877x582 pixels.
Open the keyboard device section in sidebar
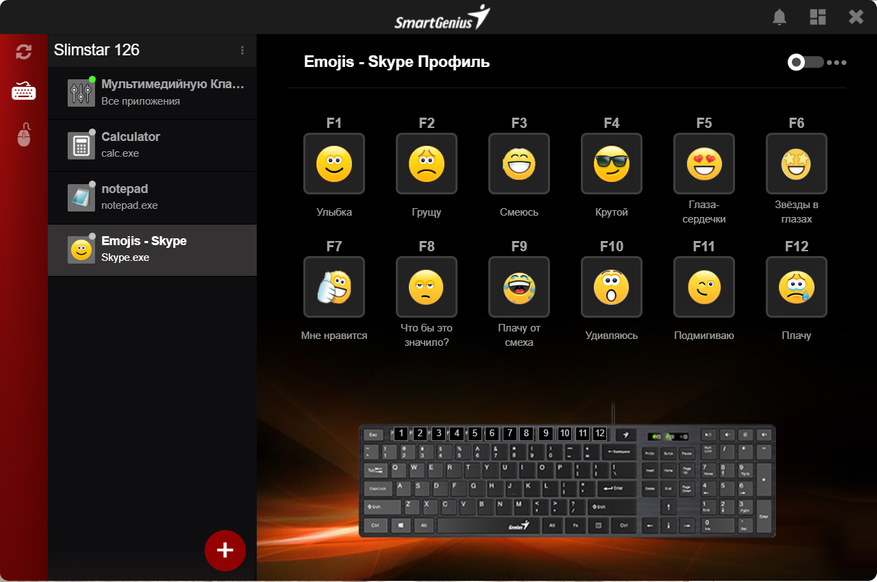tap(24, 92)
